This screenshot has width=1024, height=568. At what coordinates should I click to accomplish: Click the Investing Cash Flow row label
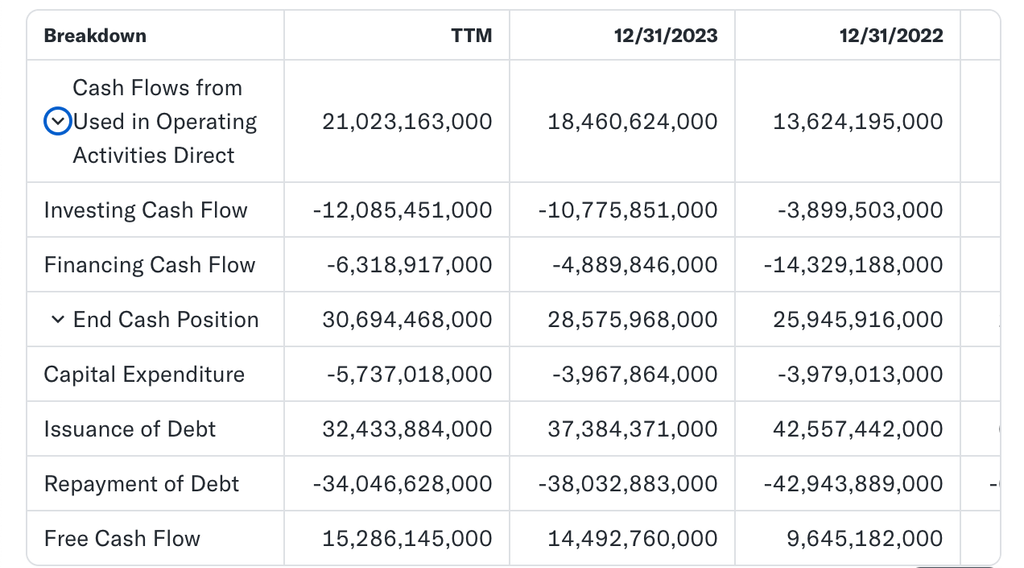tap(146, 210)
